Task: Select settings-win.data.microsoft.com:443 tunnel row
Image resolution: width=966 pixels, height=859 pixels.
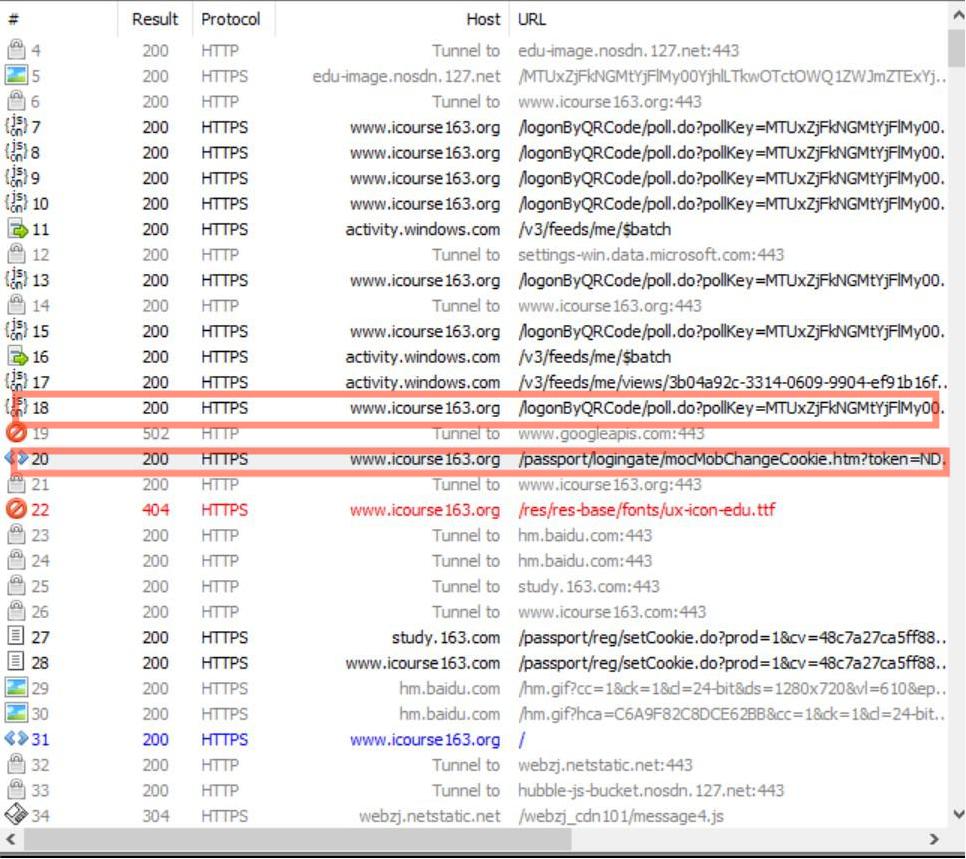Action: 651,254
